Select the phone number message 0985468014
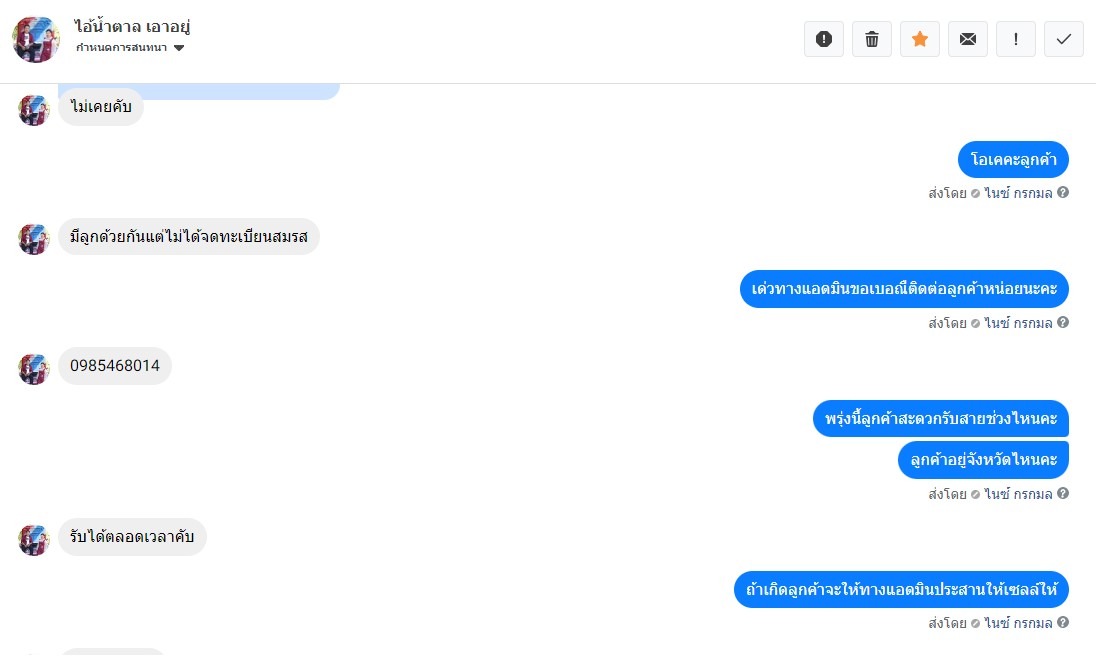1096x657 pixels. pyautogui.click(x=115, y=366)
